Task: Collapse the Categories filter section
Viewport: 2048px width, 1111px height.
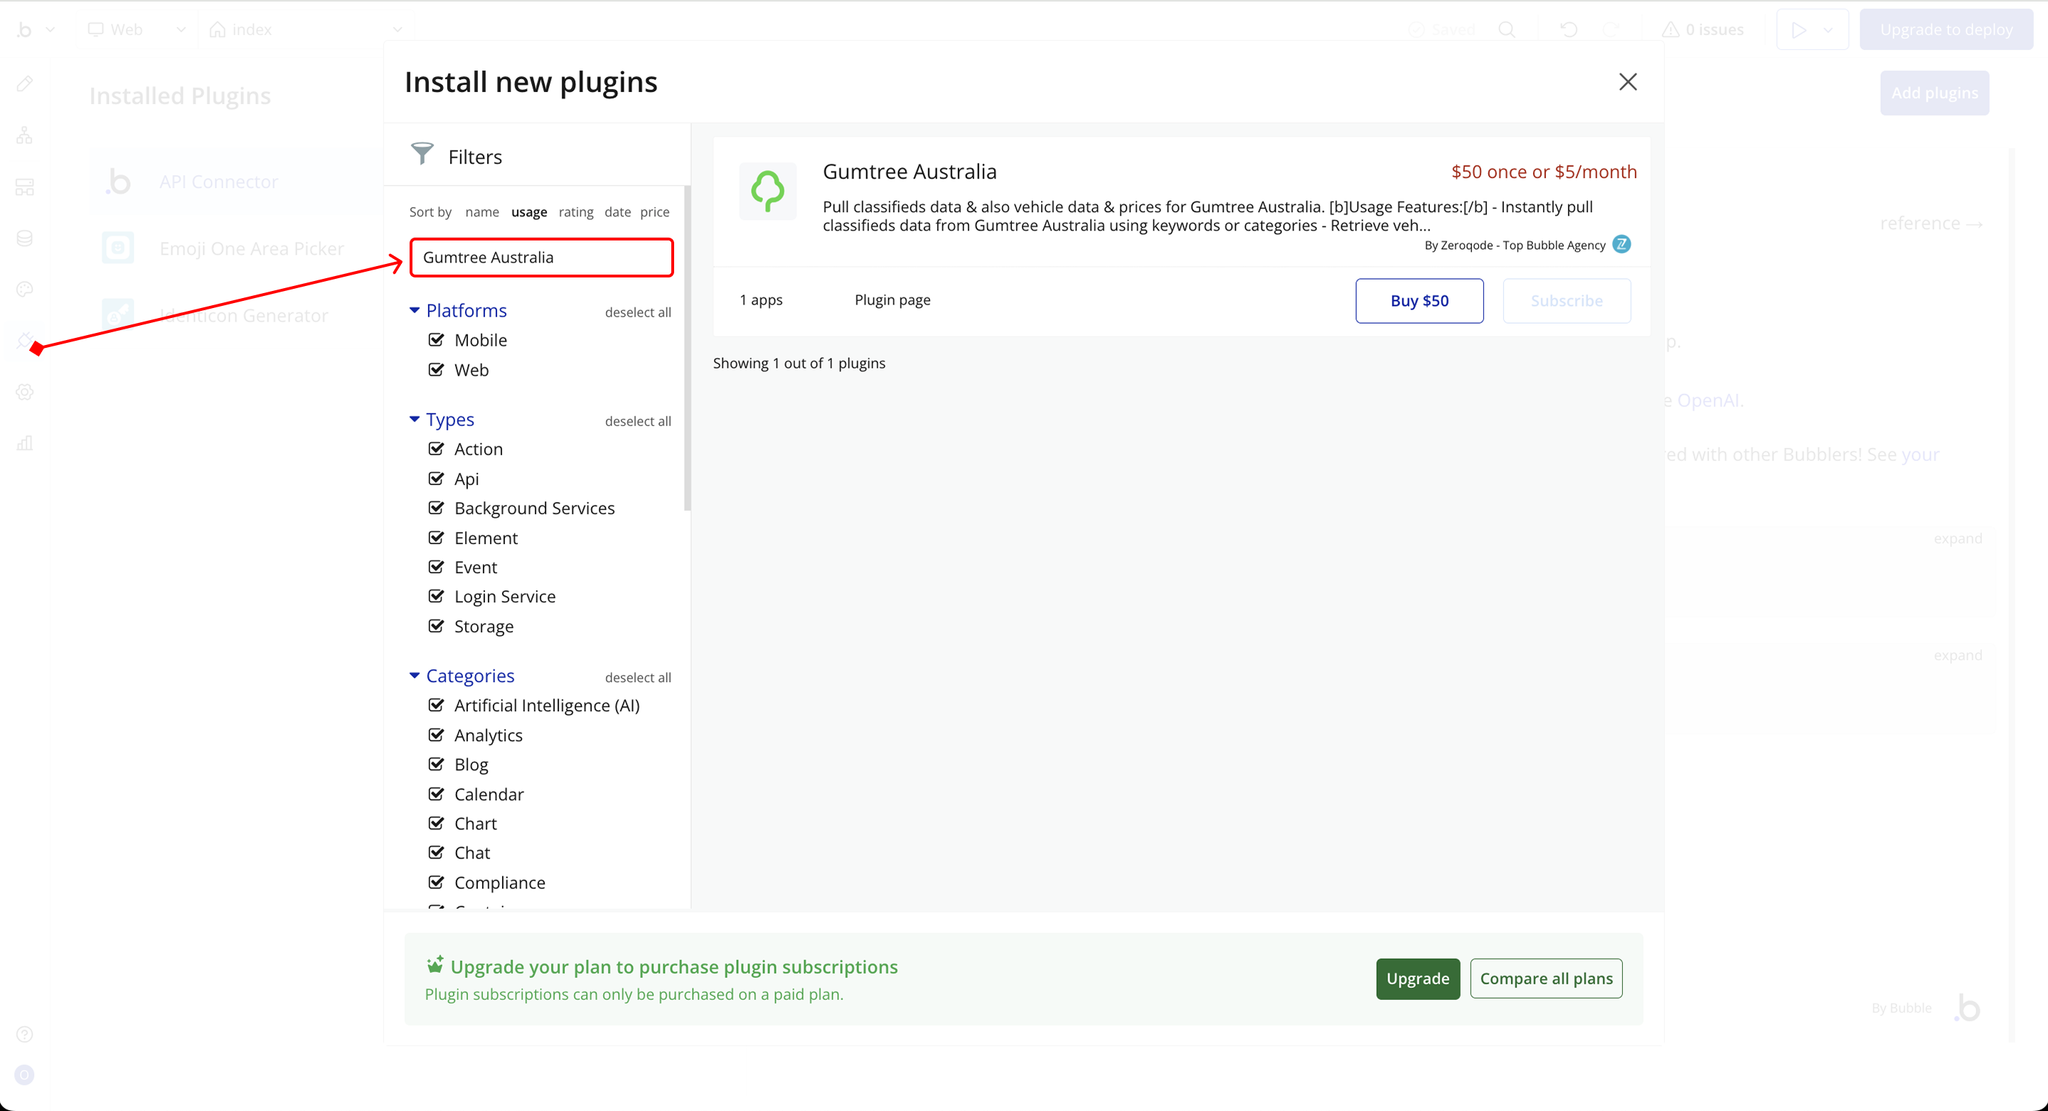Action: point(414,676)
